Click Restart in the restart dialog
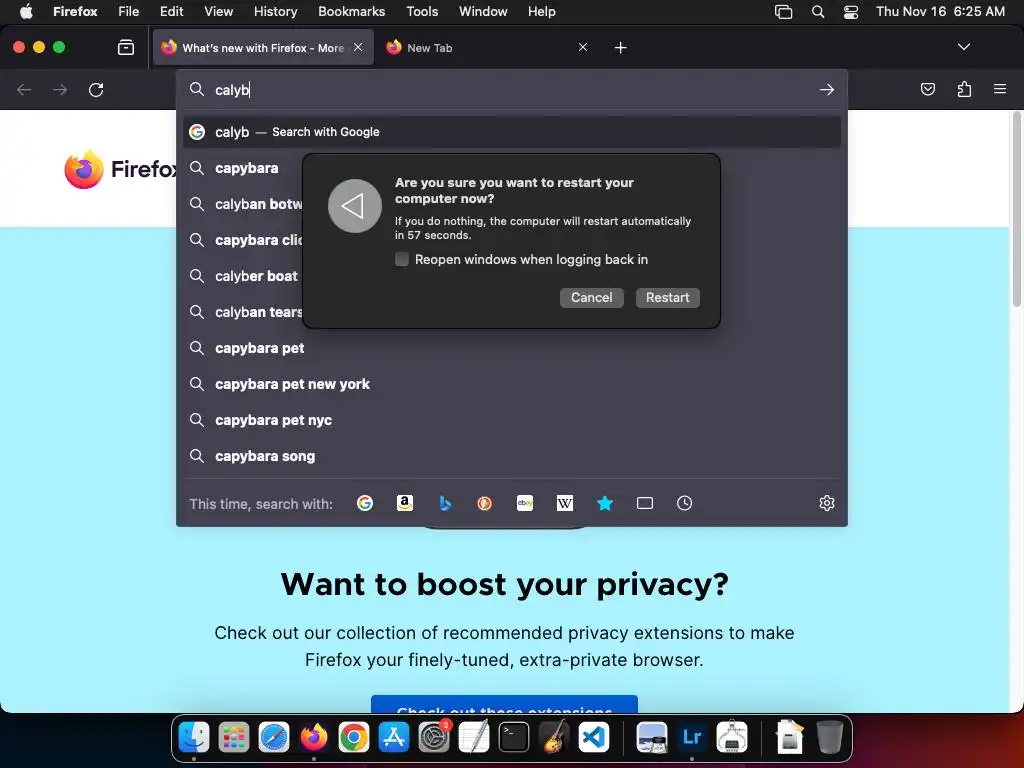The image size is (1024, 768). (x=667, y=297)
